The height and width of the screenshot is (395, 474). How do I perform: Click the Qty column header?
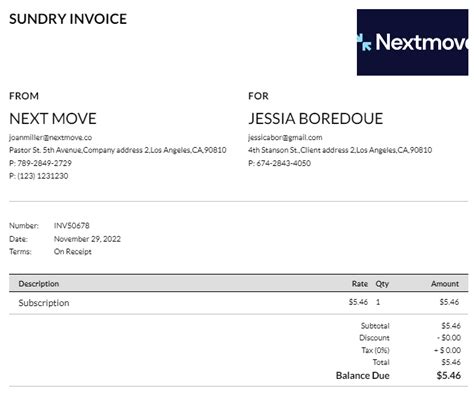tap(382, 284)
